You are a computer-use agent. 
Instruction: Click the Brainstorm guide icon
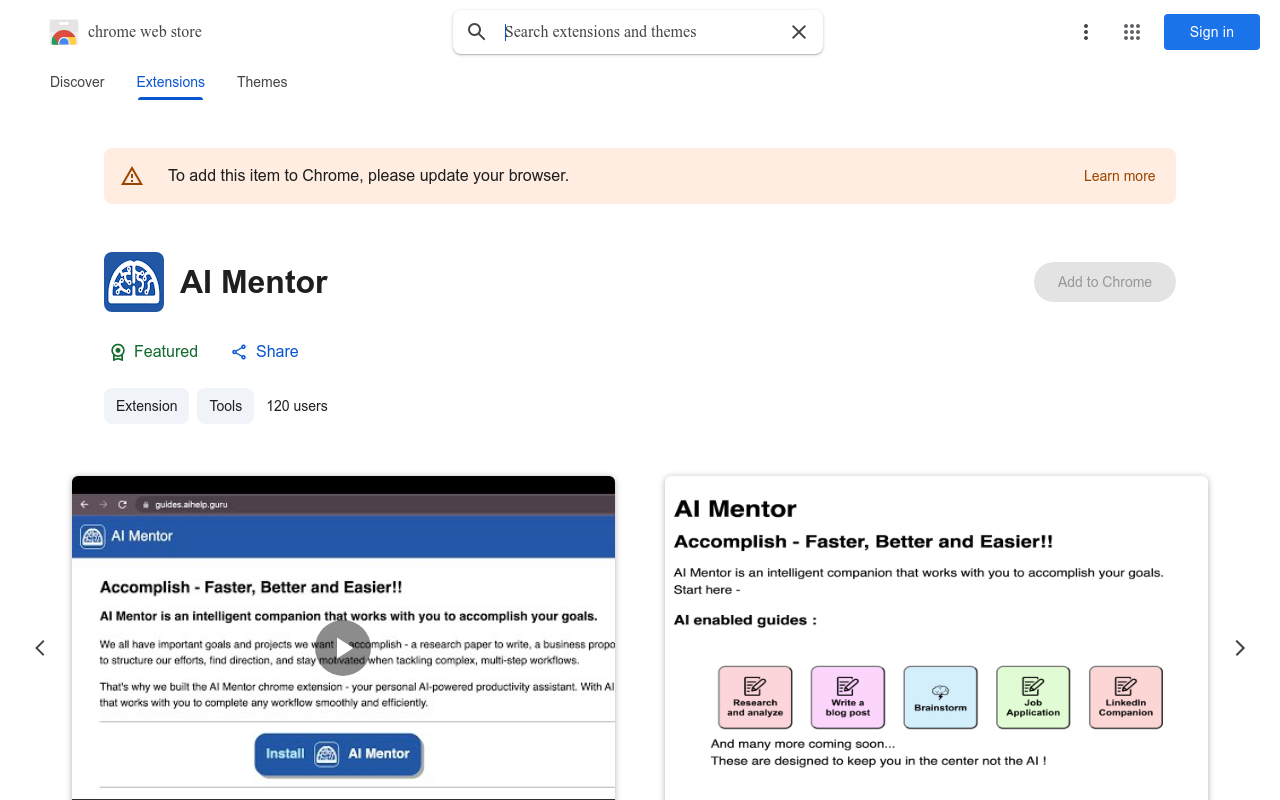940,697
